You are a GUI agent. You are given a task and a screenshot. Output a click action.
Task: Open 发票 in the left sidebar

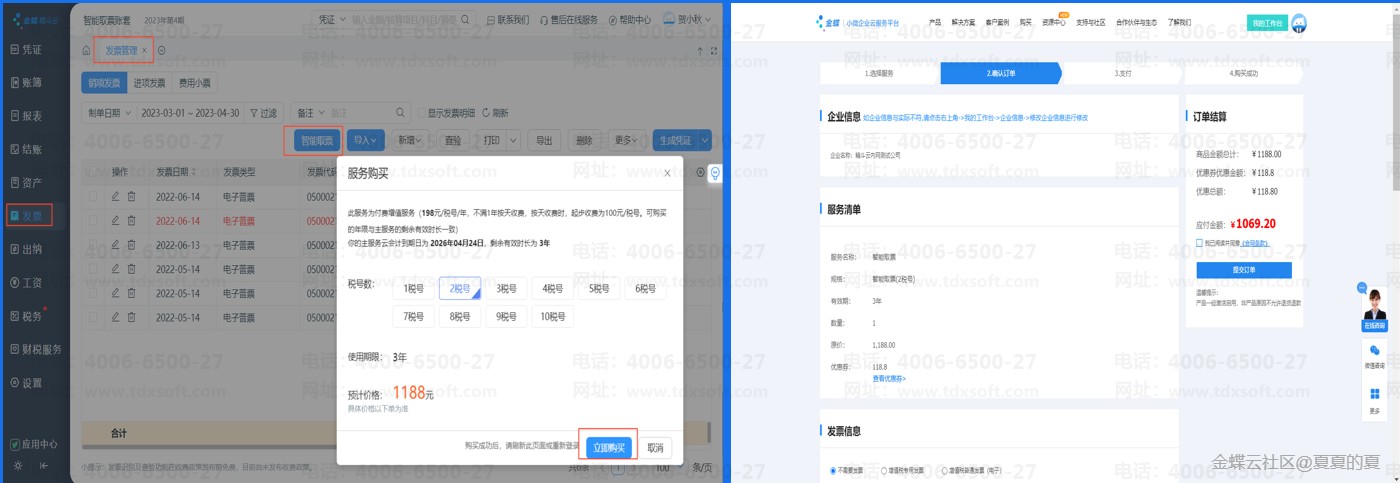coord(33,215)
